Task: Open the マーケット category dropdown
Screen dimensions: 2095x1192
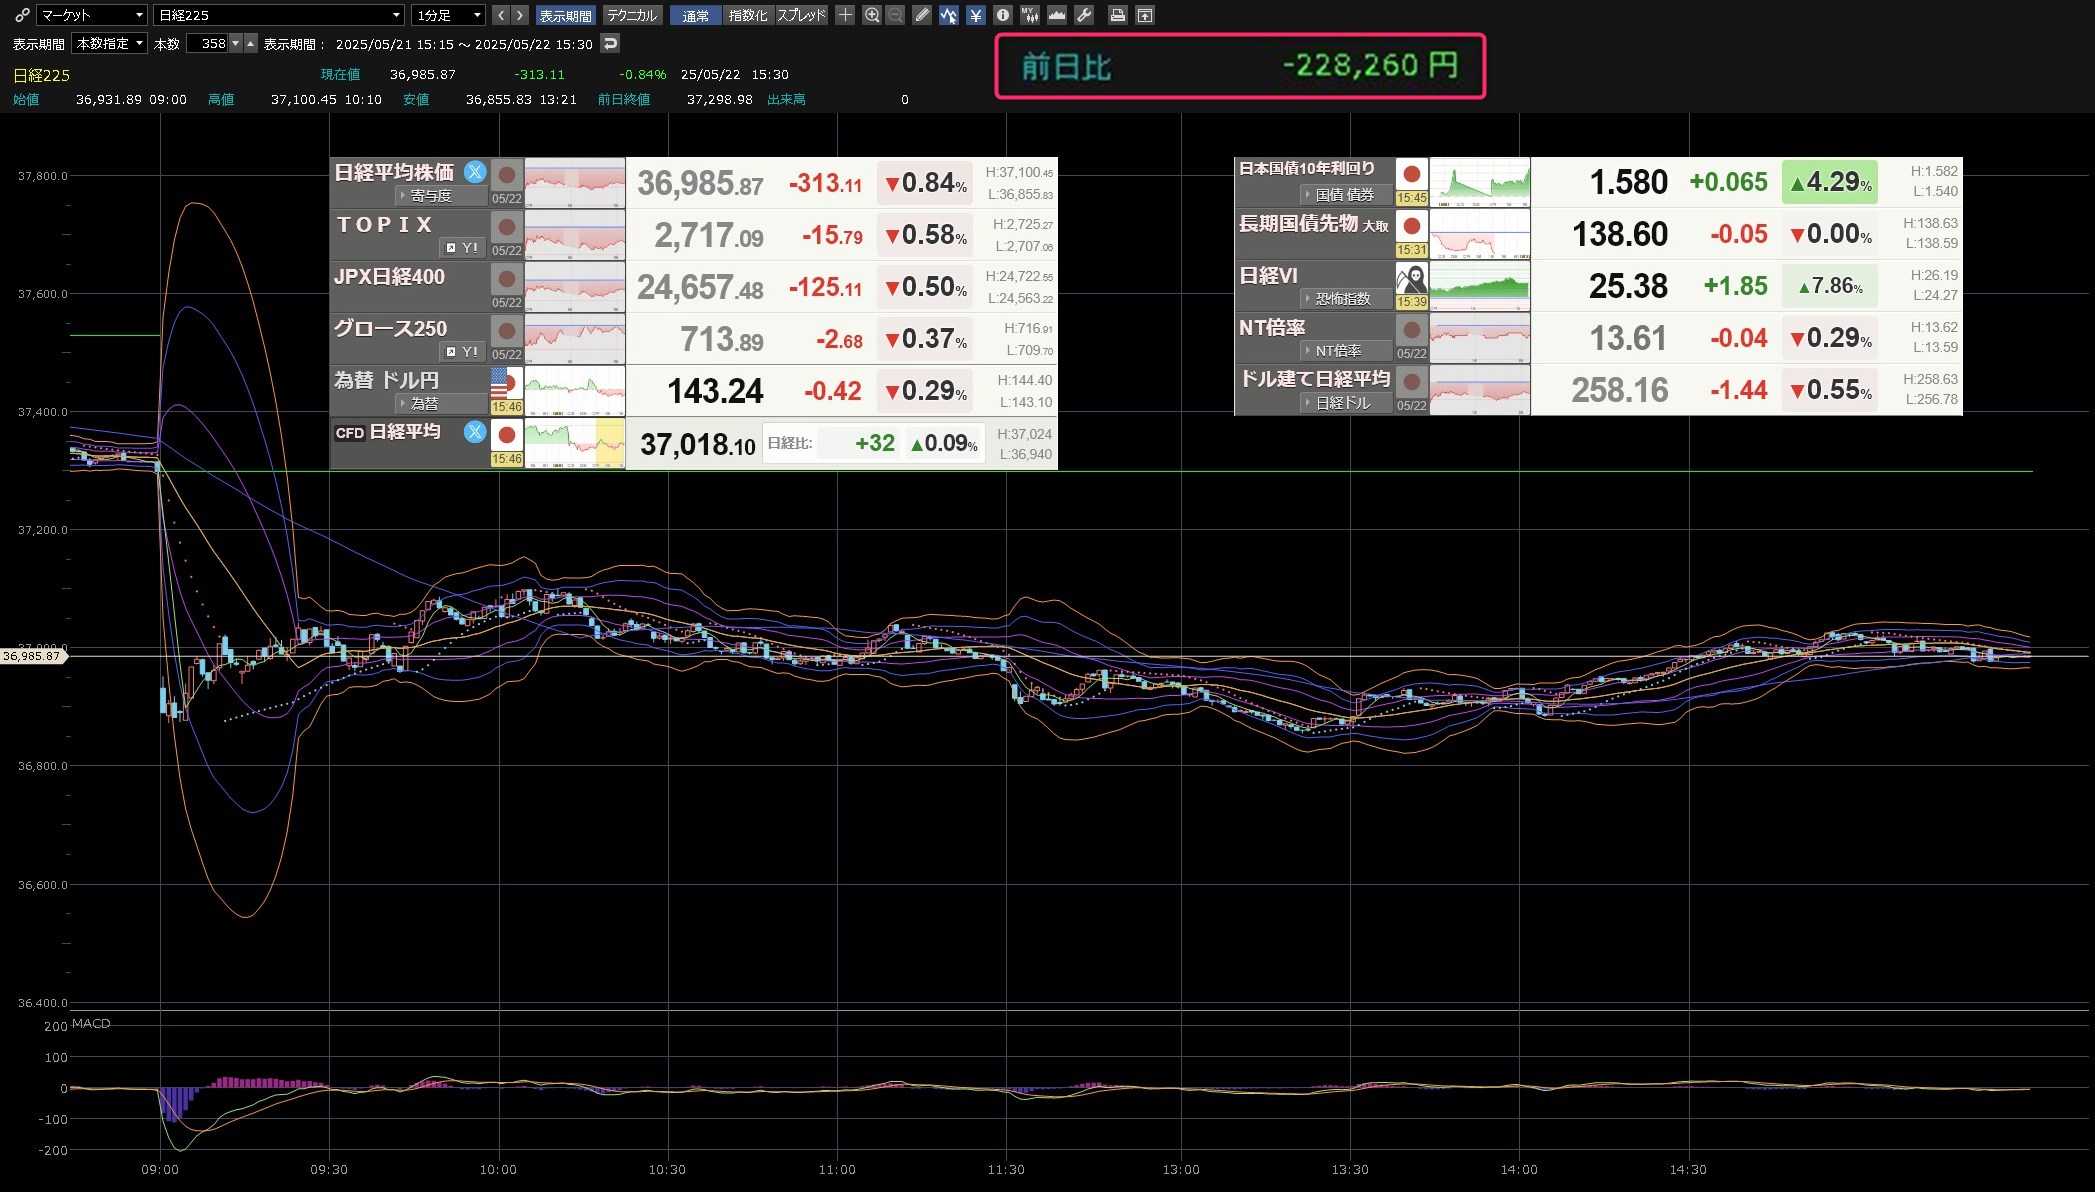Action: point(91,15)
